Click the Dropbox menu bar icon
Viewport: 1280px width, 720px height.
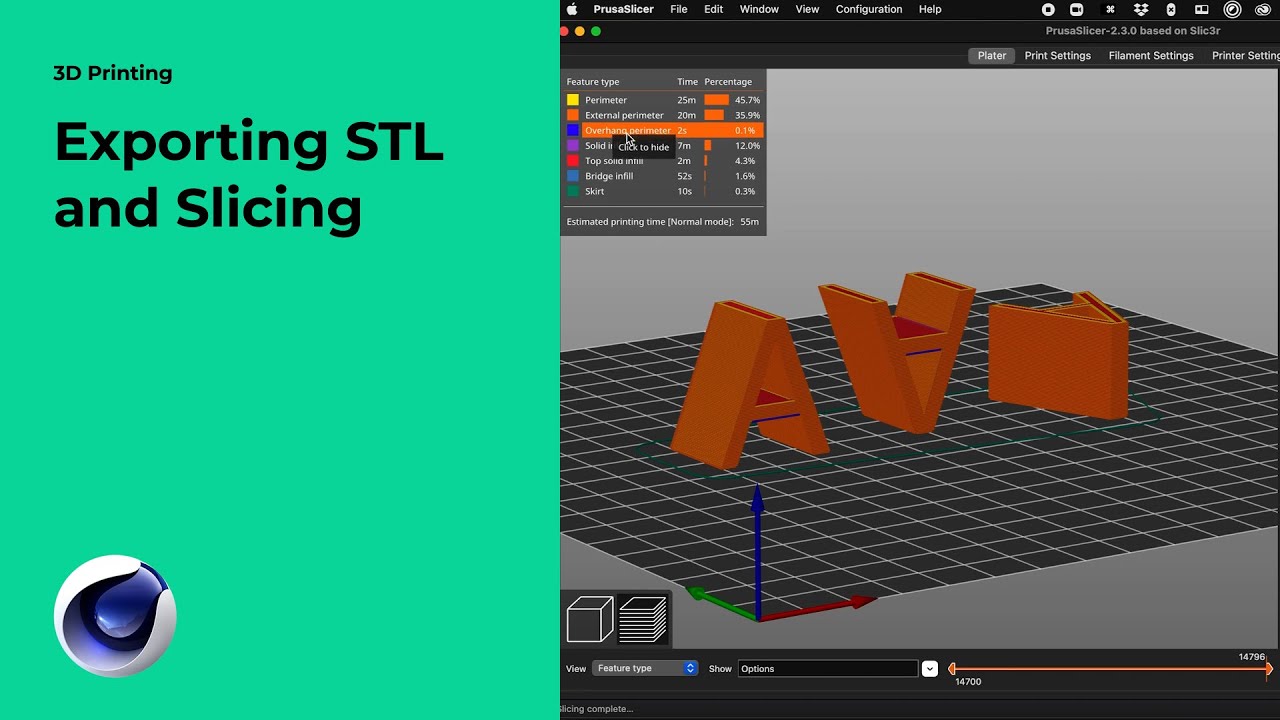(x=1140, y=9)
